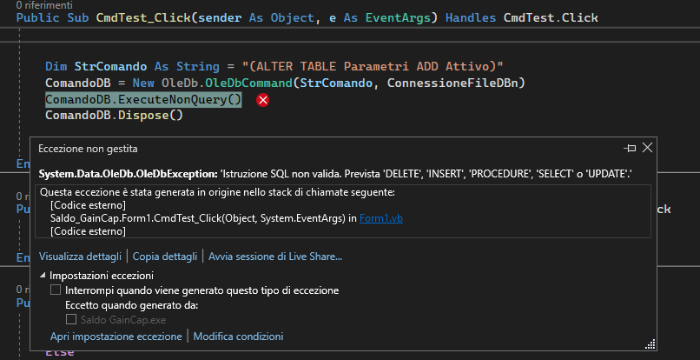The height and width of the screenshot is (360, 700).
Task: Click the red error icon beside ExecuteNonQuery
Action: pyautogui.click(x=263, y=100)
